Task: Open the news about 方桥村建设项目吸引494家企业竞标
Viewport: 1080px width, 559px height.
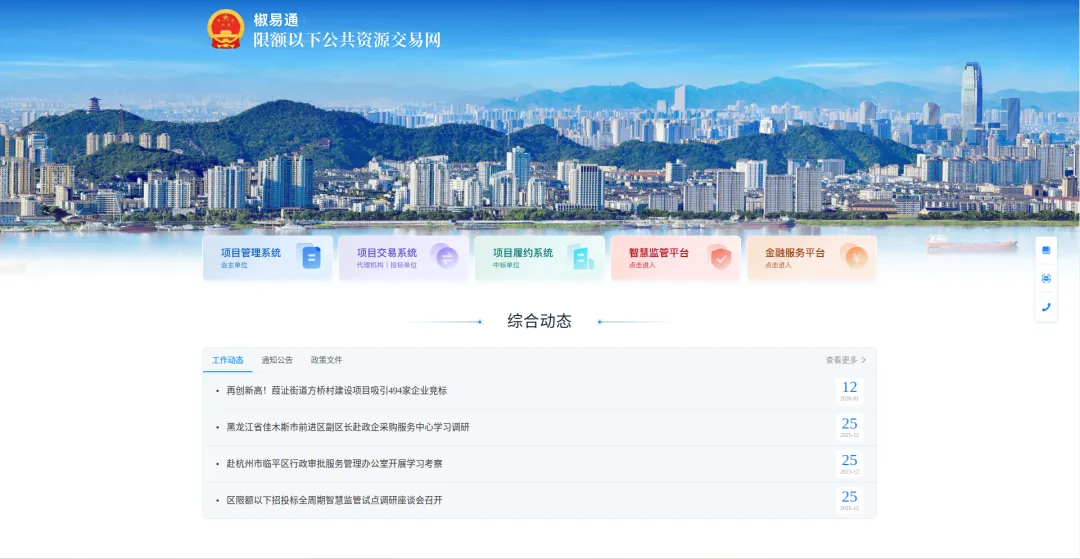Action: 336,391
